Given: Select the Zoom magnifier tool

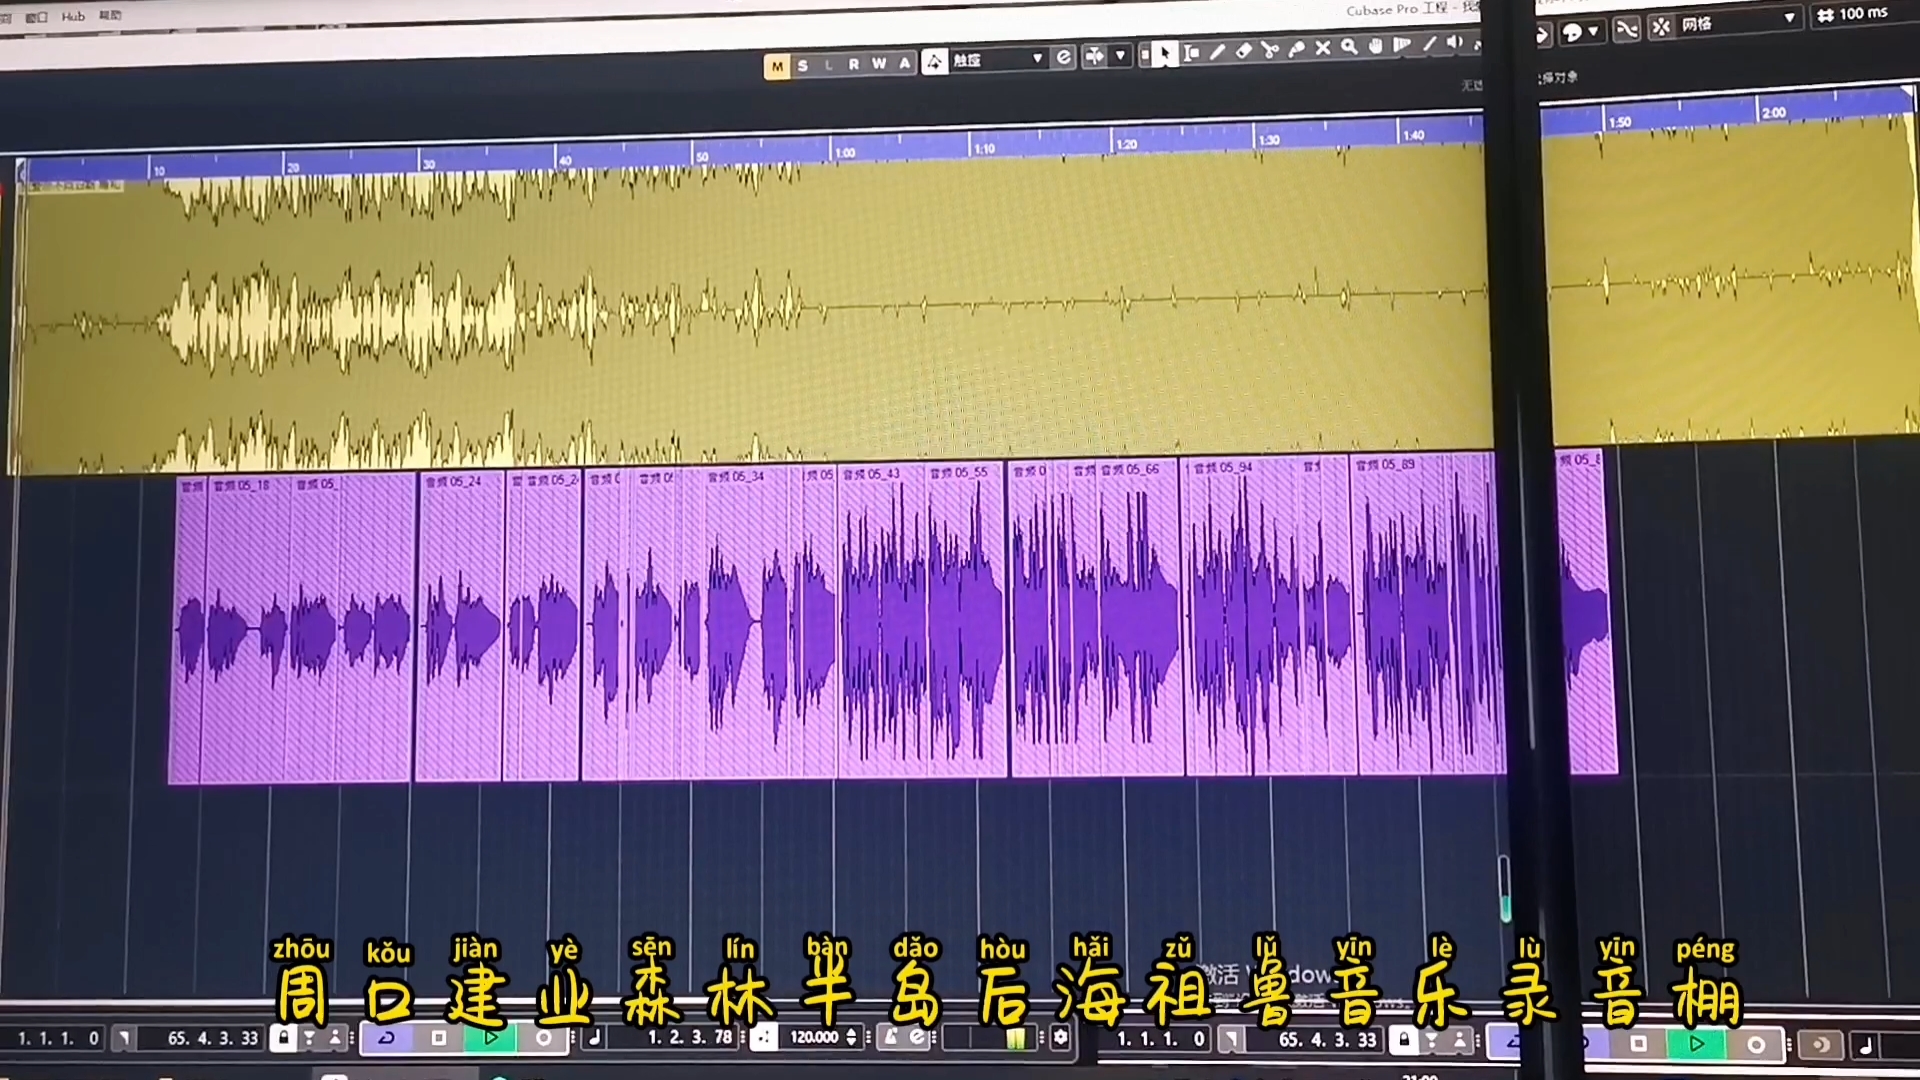Looking at the screenshot, I should (1350, 48).
